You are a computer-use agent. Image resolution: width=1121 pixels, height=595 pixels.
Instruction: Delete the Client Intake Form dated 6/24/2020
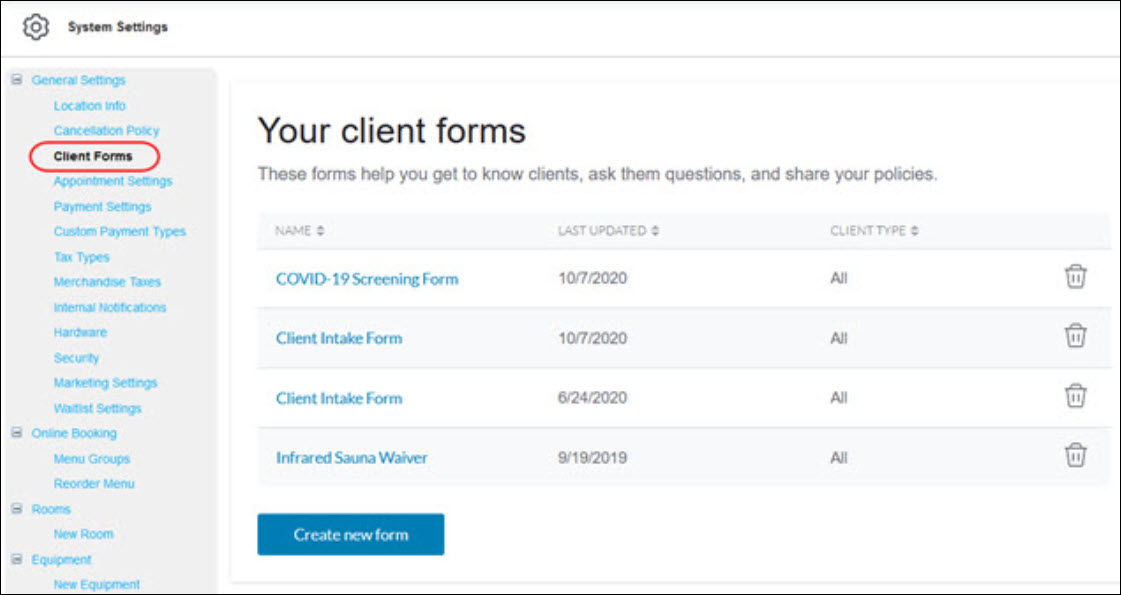point(1075,396)
